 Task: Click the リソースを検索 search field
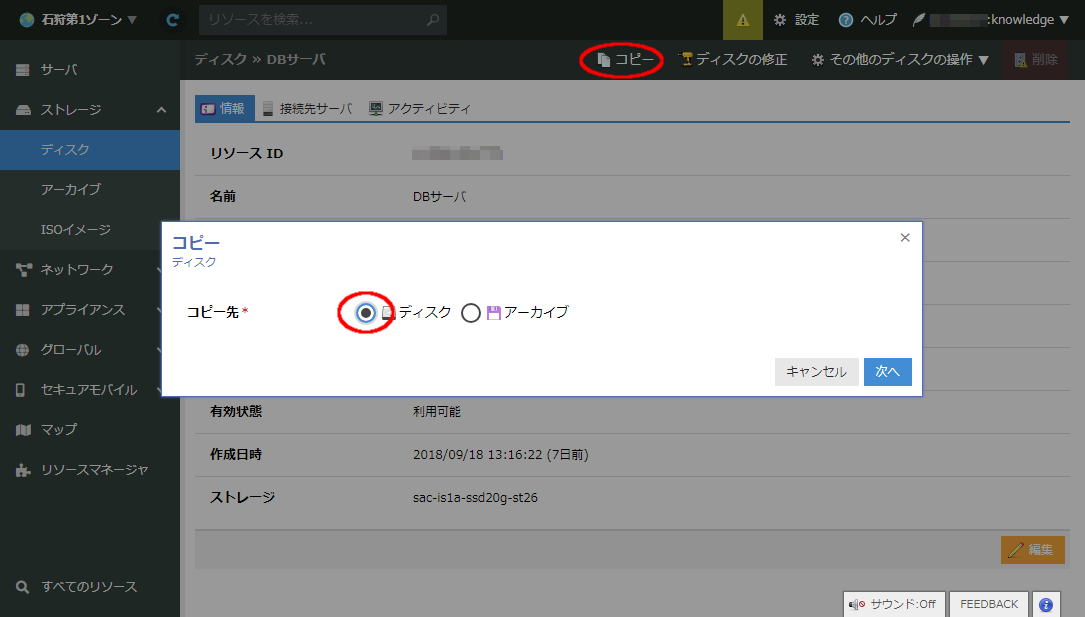tap(312, 20)
